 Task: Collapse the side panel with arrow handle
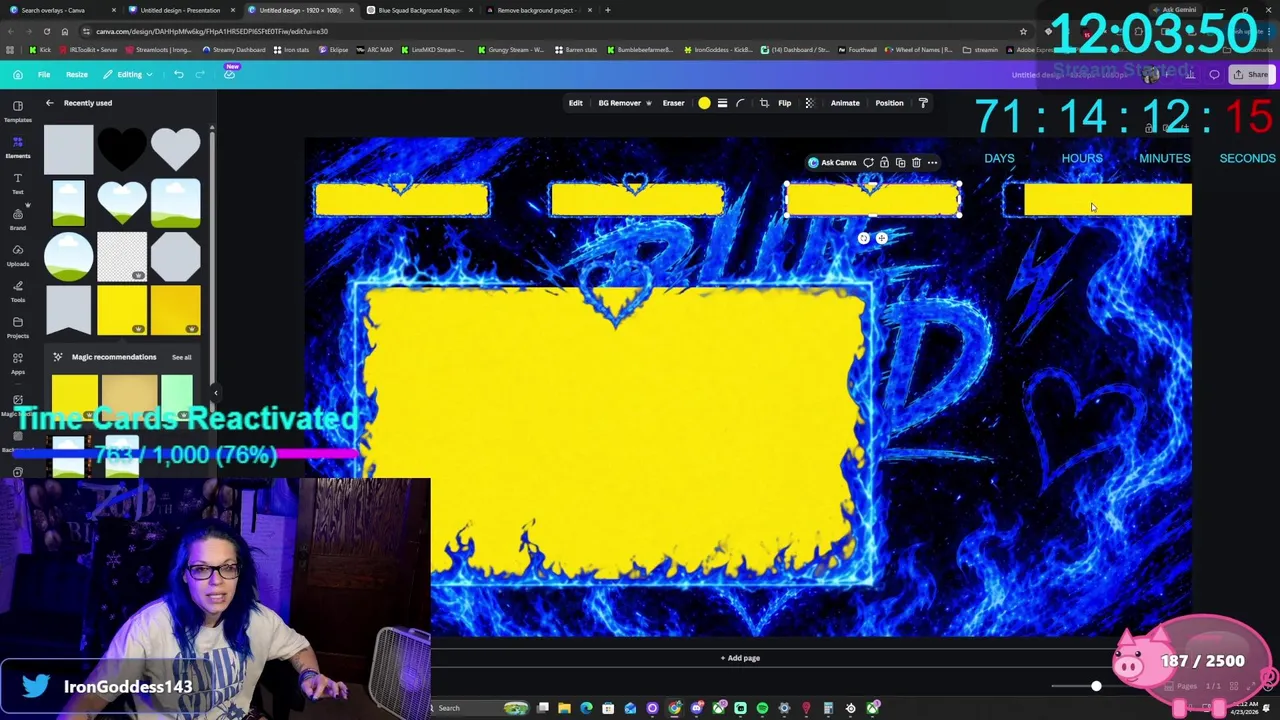click(x=215, y=393)
